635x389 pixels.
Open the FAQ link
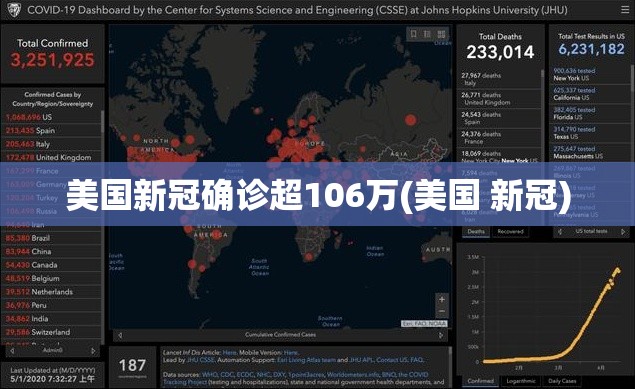[416, 360]
